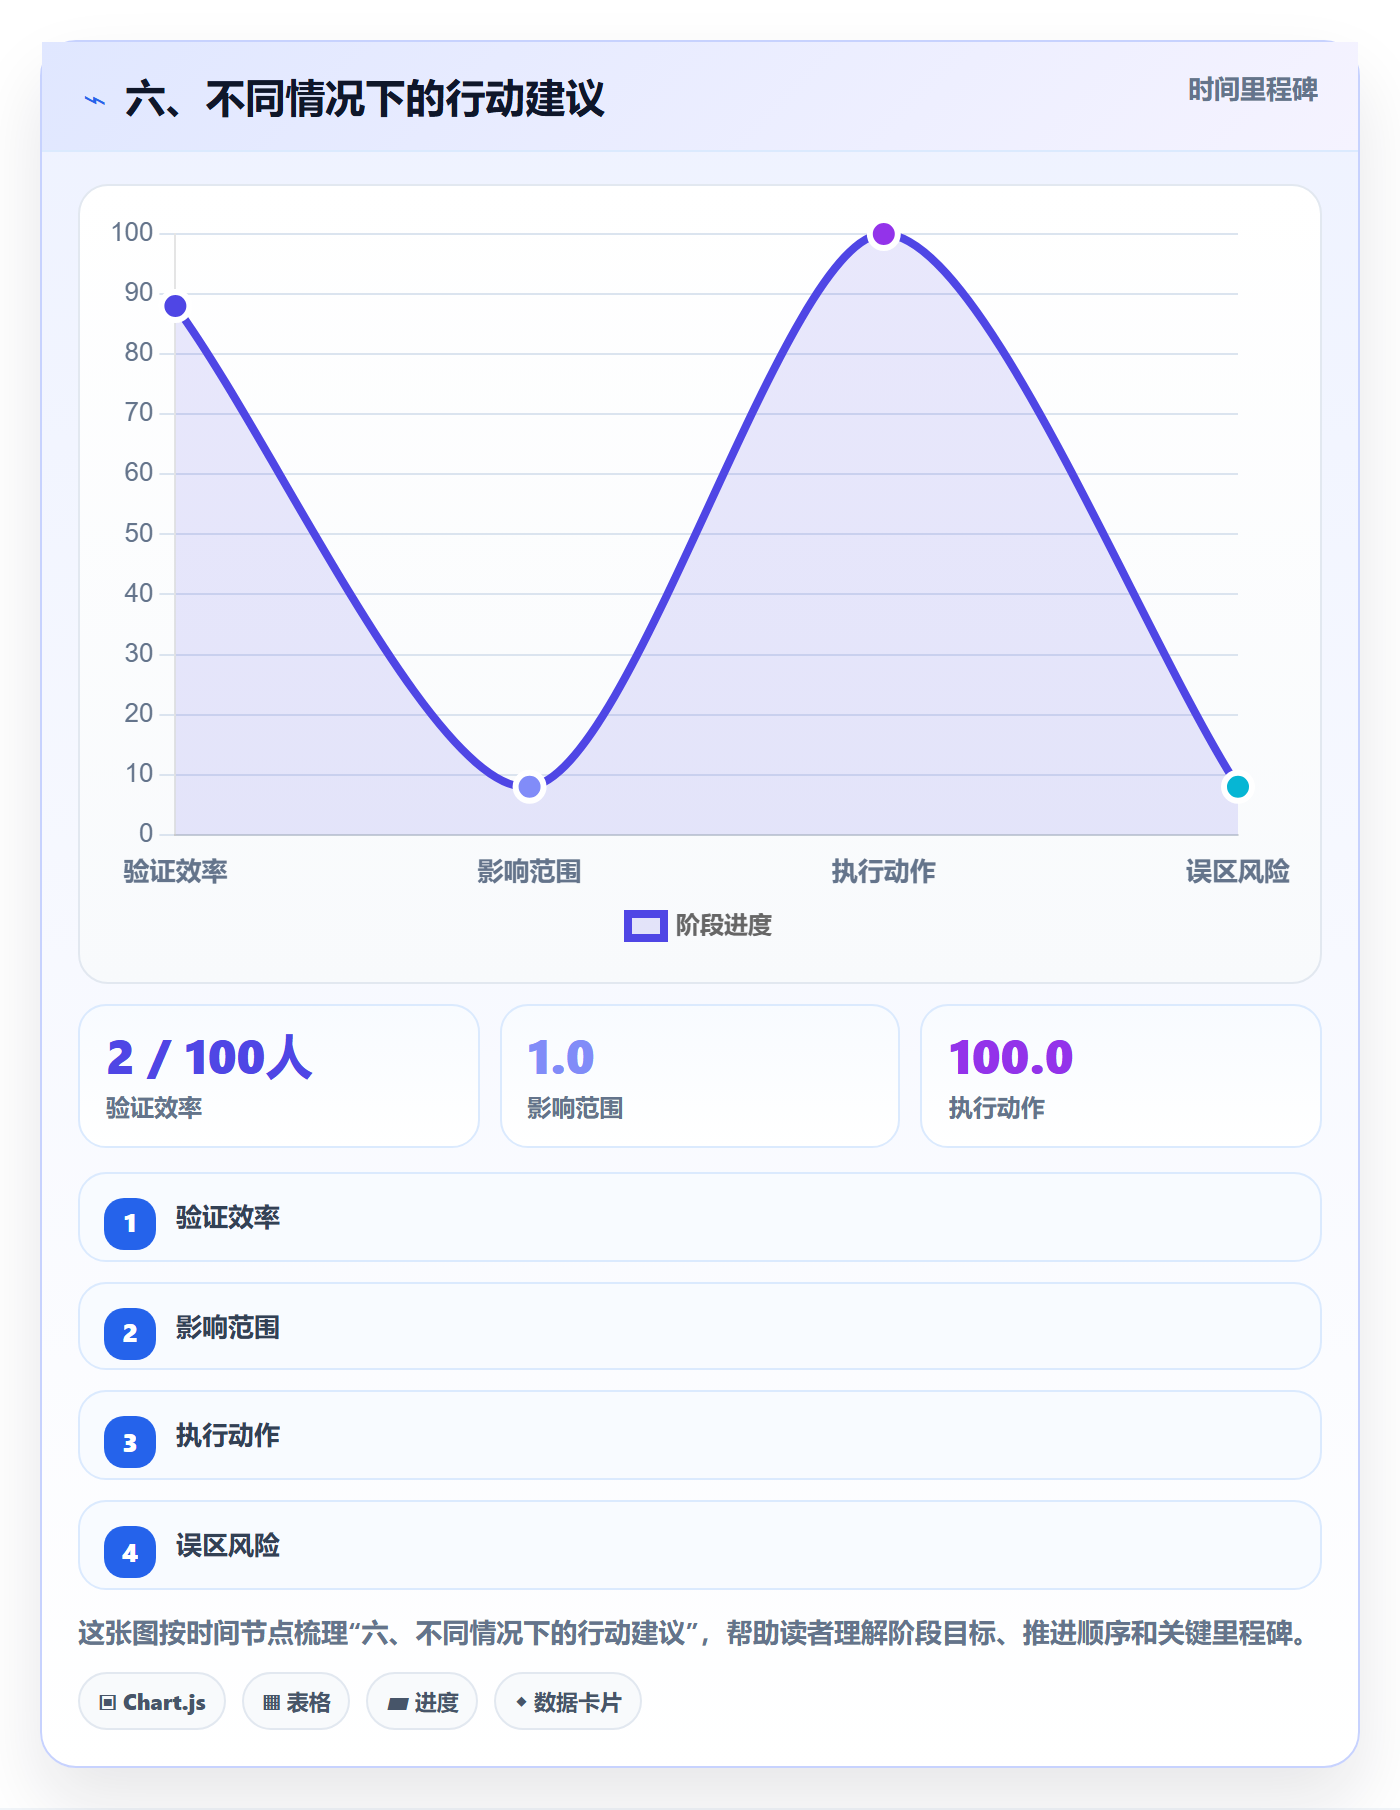Open the 2 / 100人 验证效率 stat card
This screenshot has height=1810, width=1400.
[x=279, y=1076]
